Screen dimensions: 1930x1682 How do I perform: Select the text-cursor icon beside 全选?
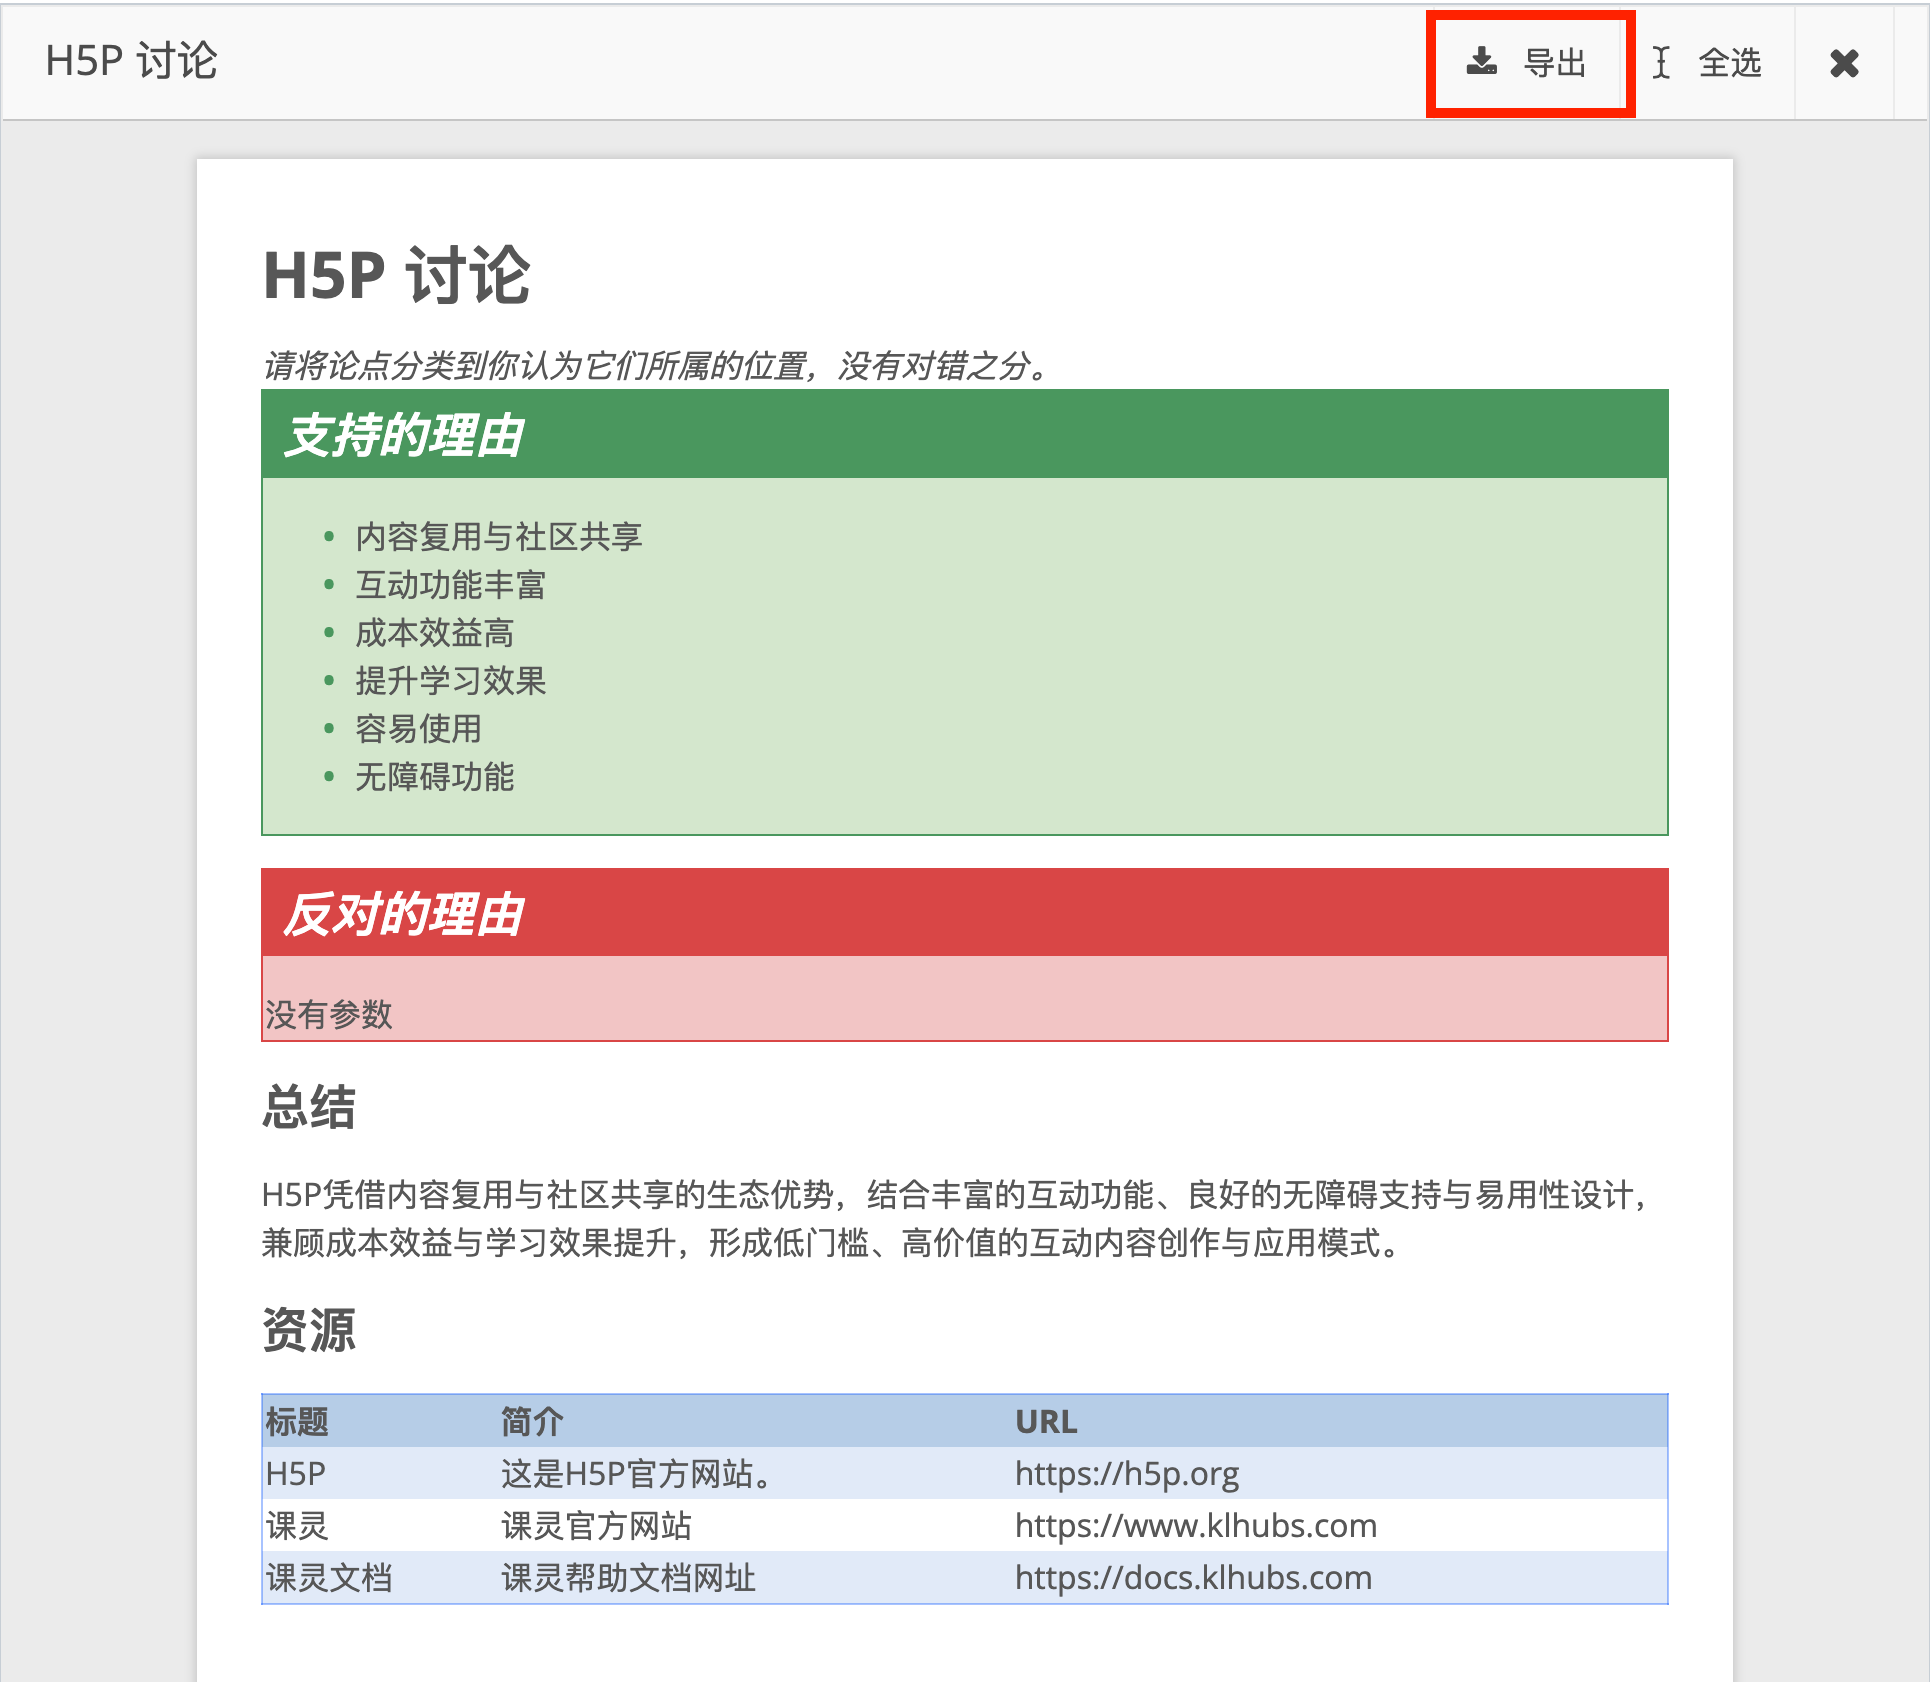pos(1662,62)
